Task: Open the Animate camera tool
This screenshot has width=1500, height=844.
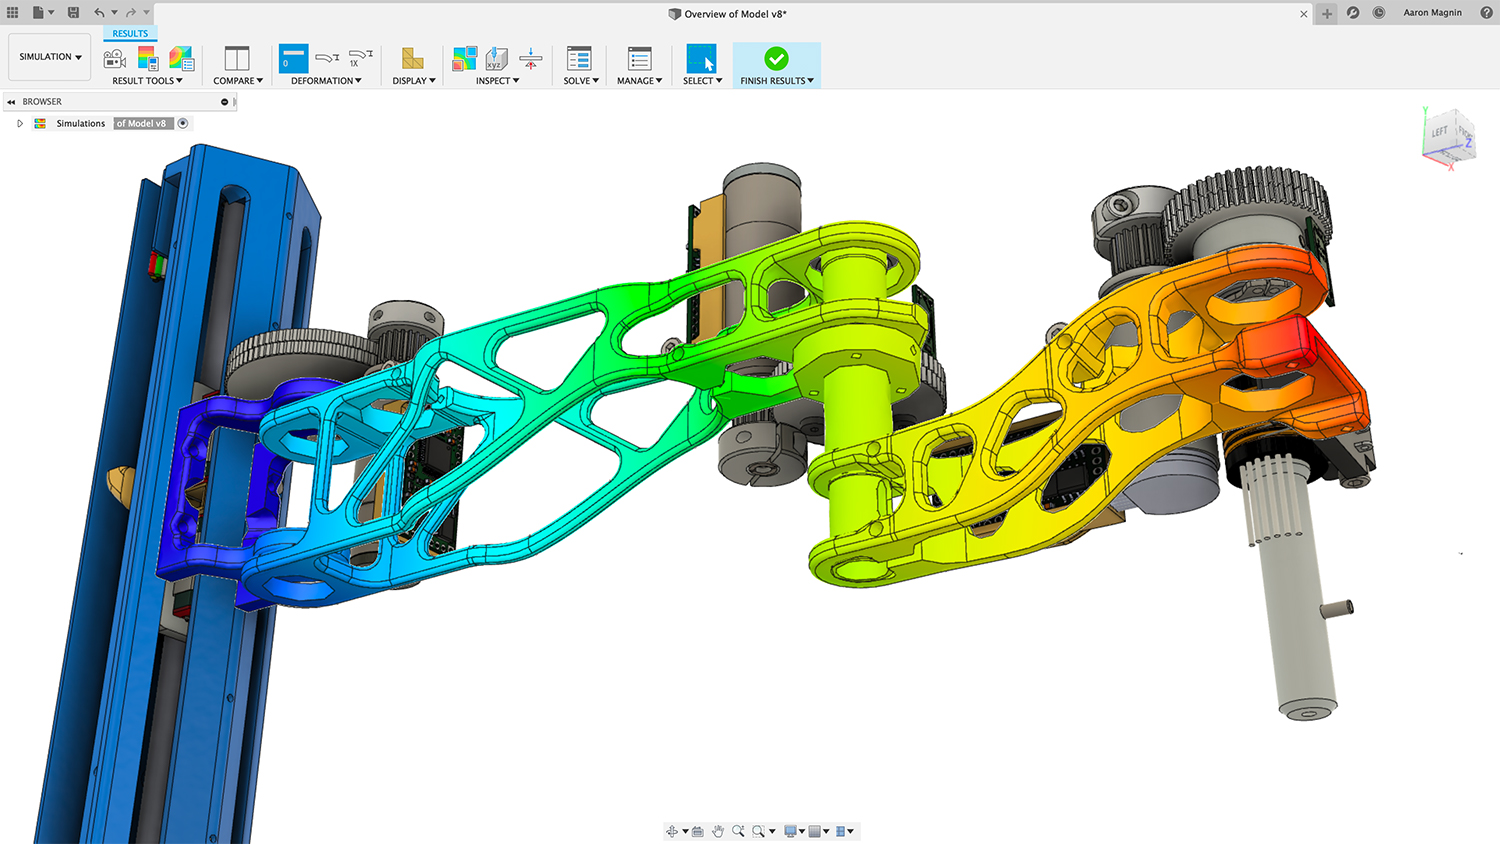Action: (114, 59)
